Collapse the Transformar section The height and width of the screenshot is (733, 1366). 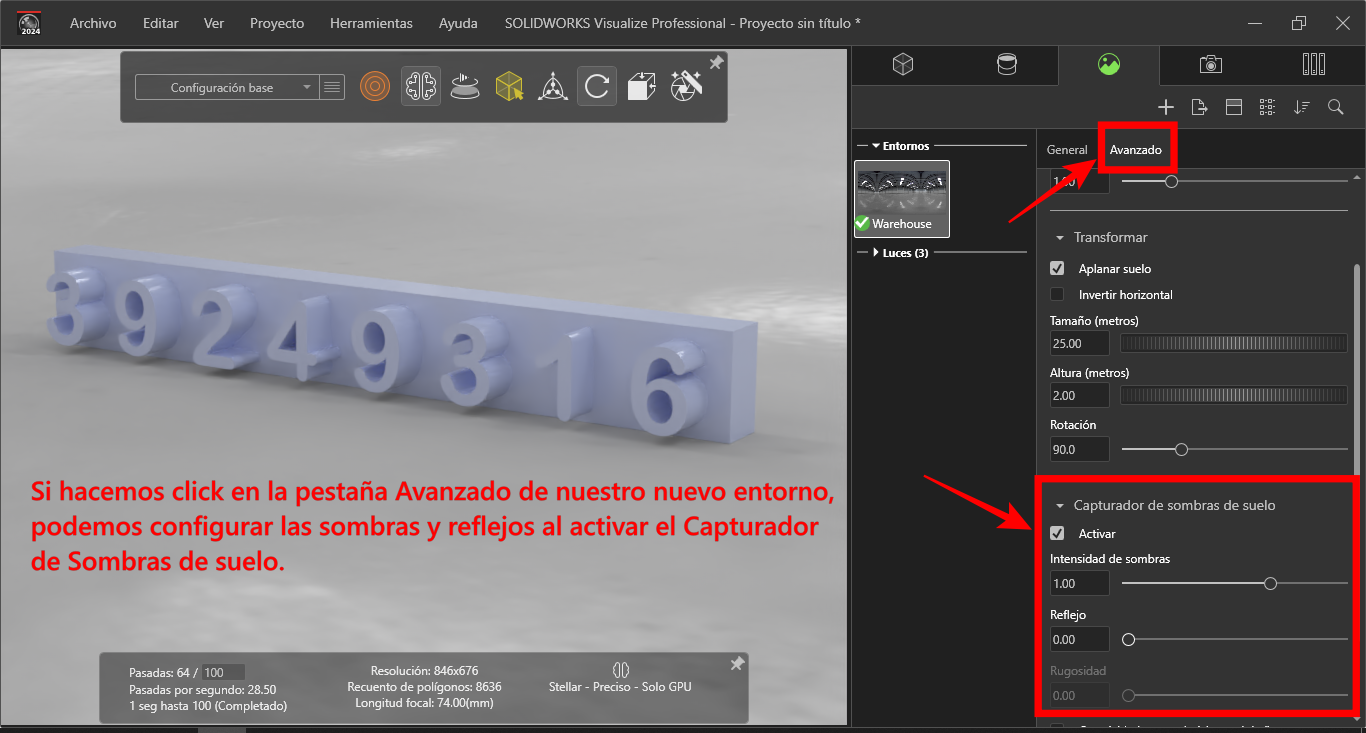click(1060, 238)
